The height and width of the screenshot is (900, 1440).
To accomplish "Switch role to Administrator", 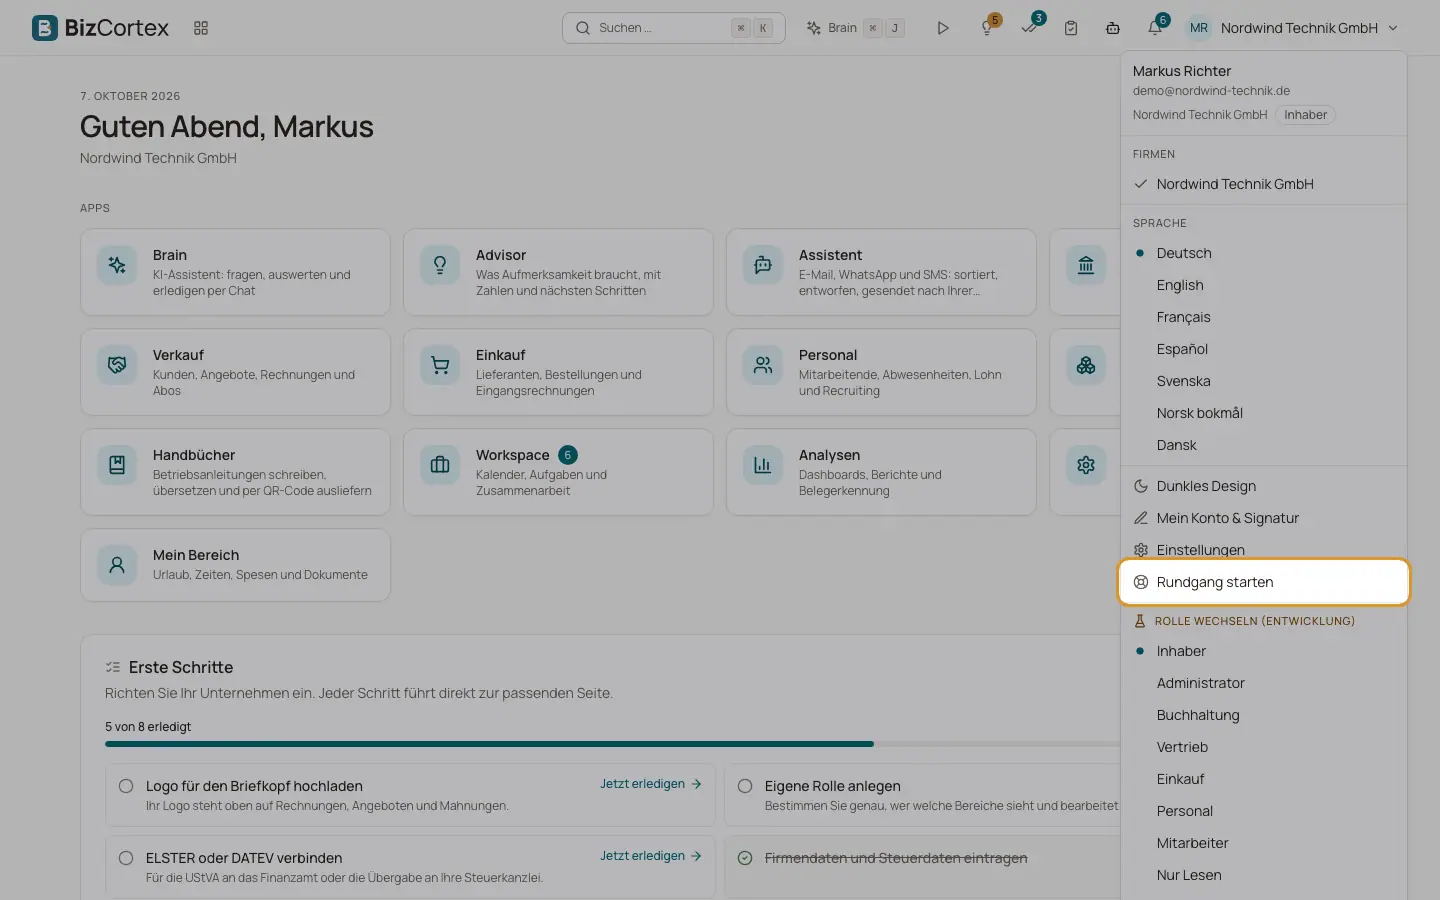I will 1264,683.
